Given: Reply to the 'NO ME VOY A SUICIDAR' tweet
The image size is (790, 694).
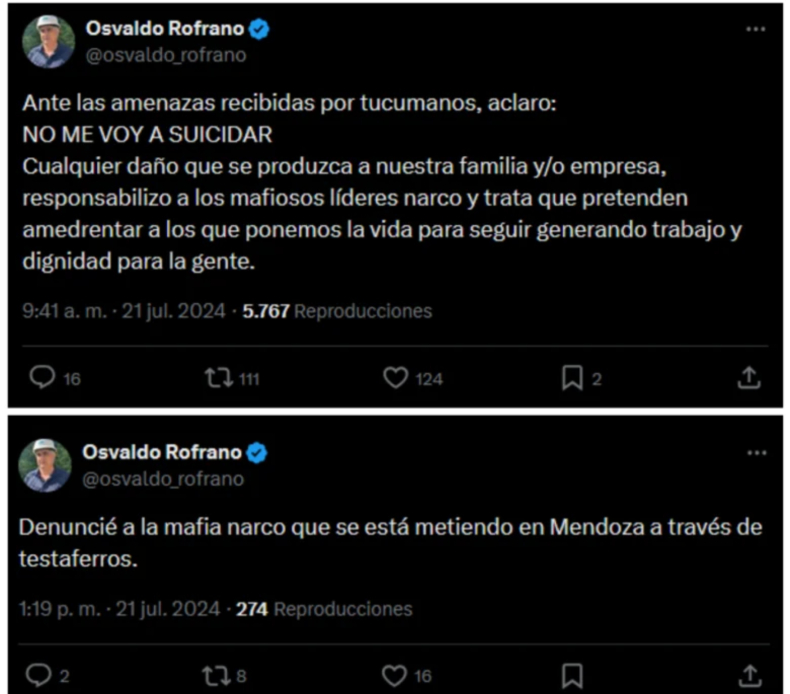Looking at the screenshot, I should (42, 378).
